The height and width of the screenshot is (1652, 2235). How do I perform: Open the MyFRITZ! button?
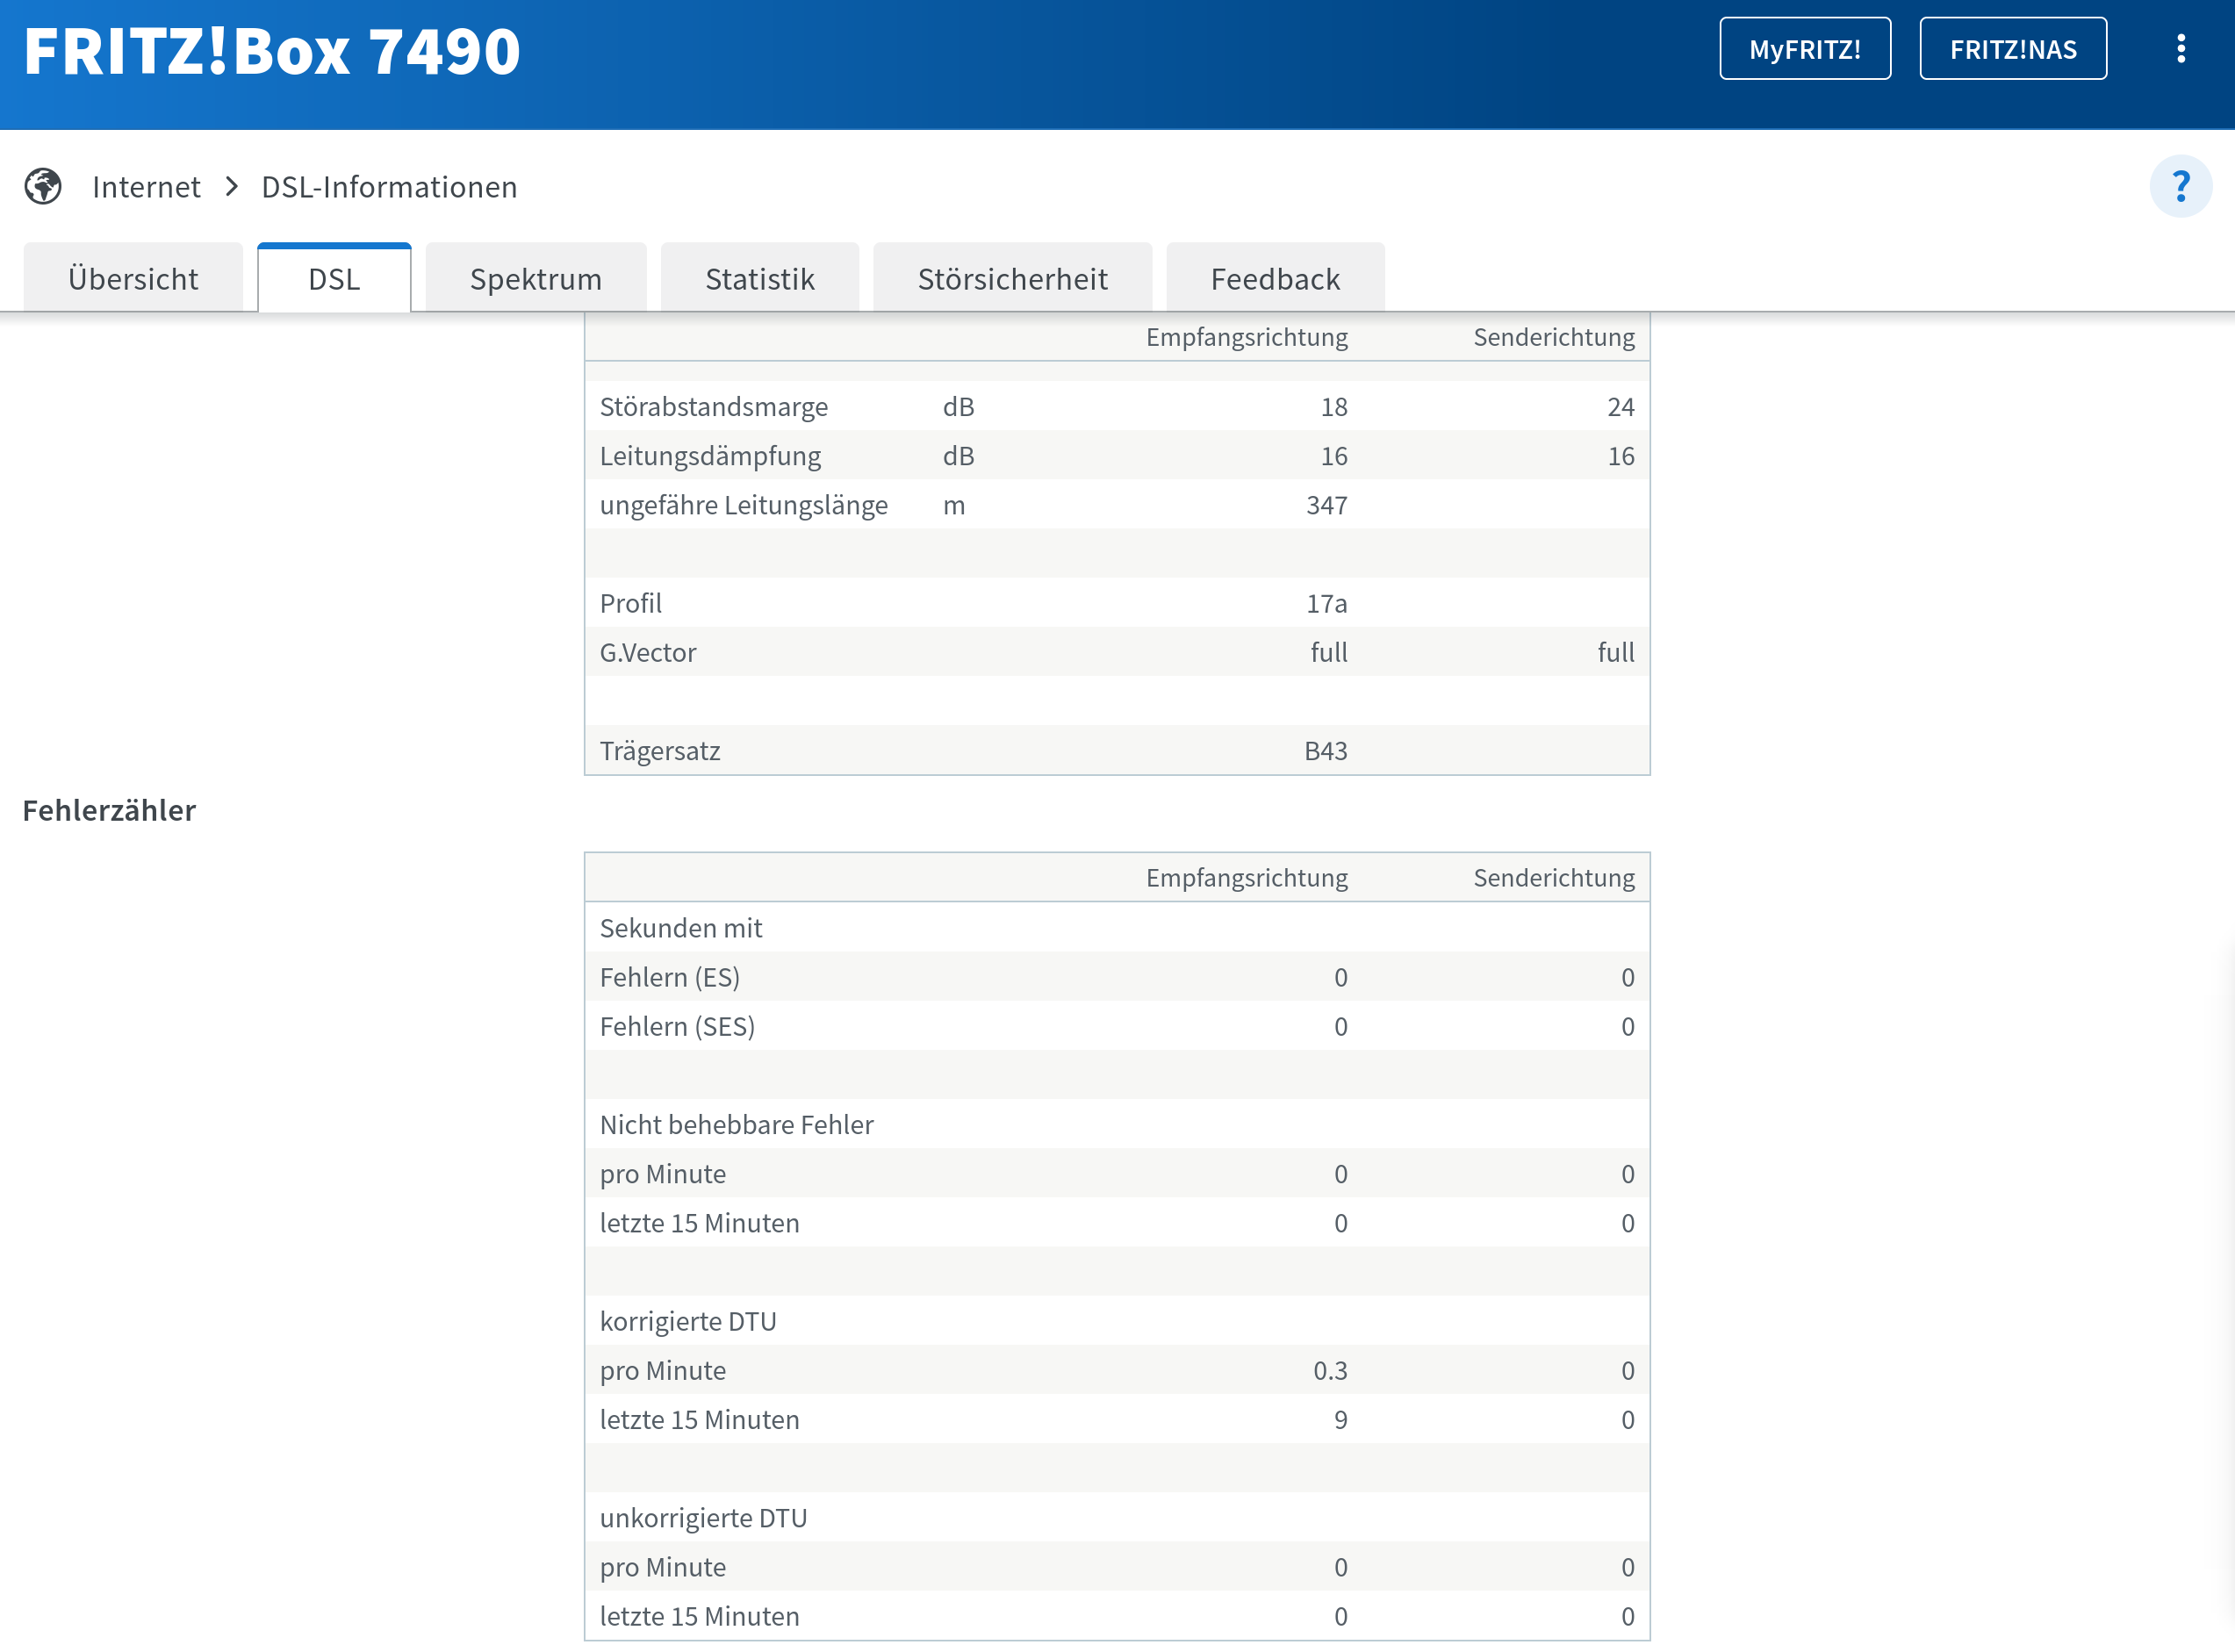point(1804,49)
